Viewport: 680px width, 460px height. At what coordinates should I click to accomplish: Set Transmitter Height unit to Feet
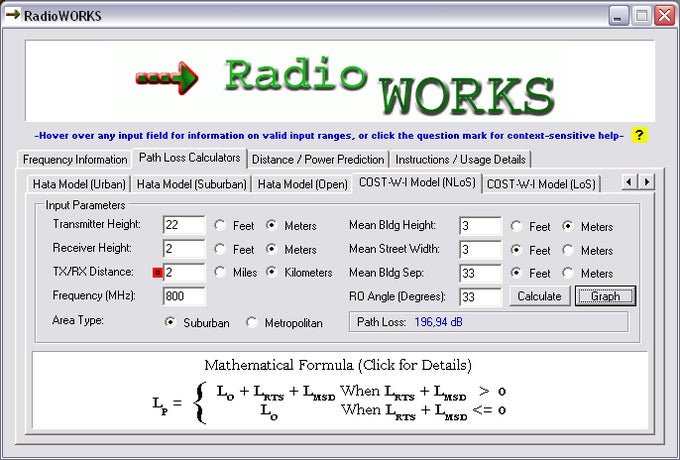point(234,225)
